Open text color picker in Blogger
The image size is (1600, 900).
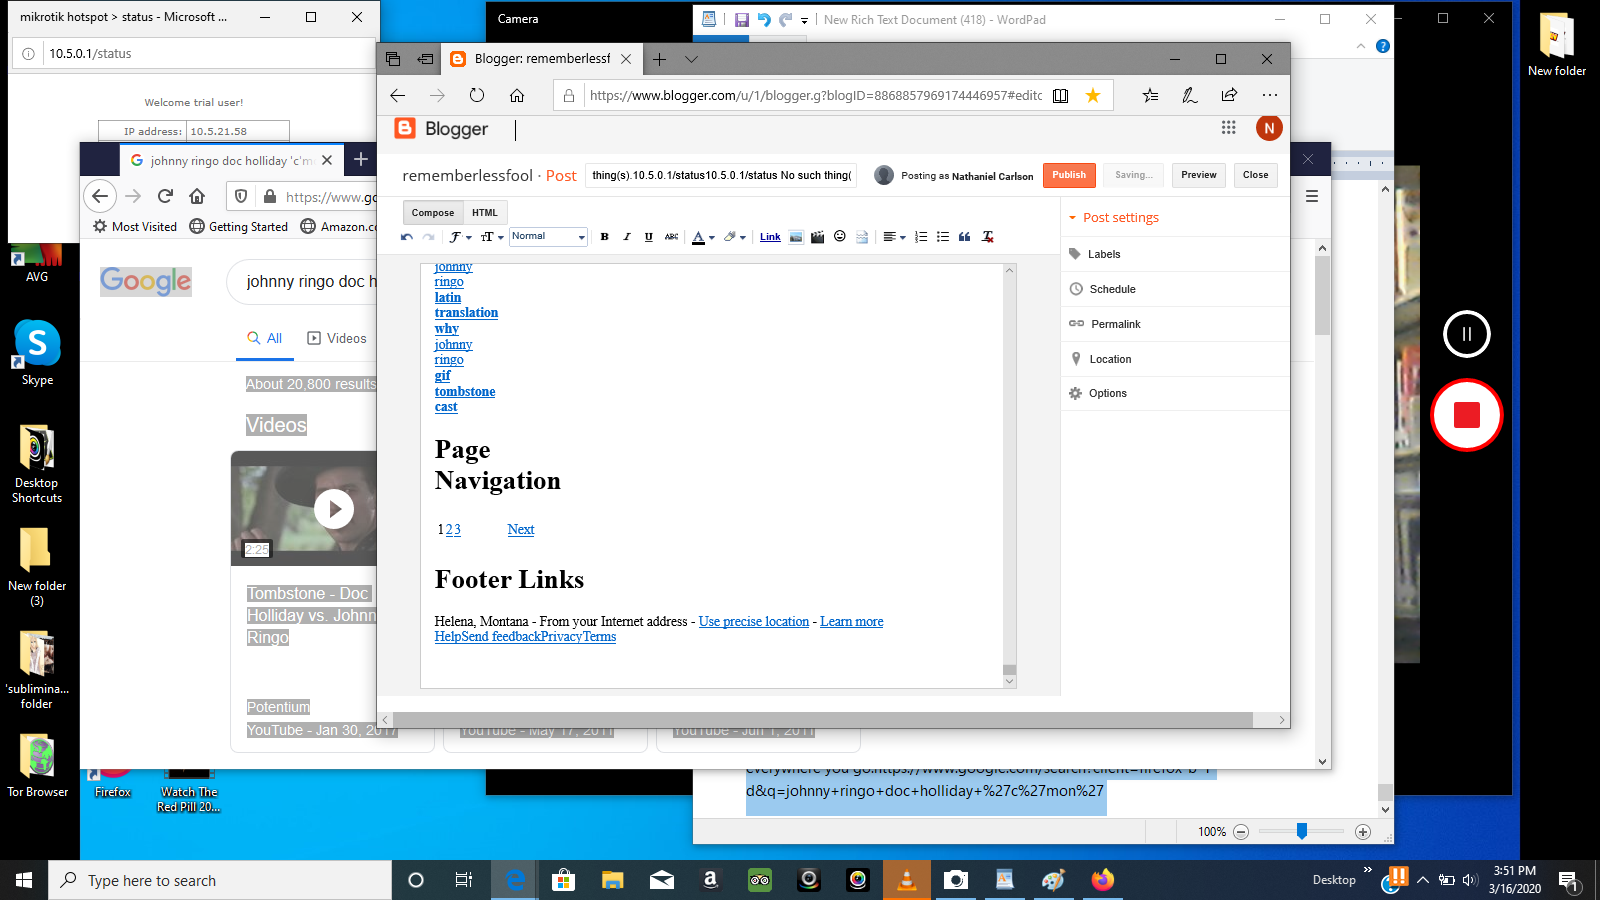703,237
